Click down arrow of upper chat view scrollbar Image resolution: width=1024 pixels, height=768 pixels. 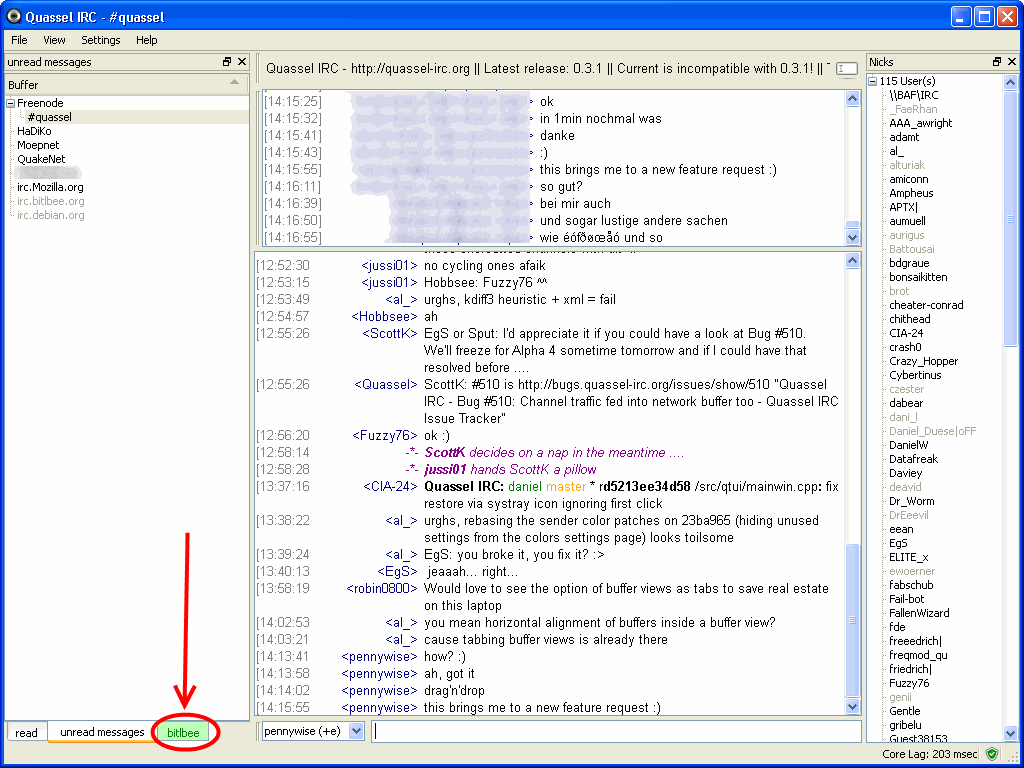point(852,237)
